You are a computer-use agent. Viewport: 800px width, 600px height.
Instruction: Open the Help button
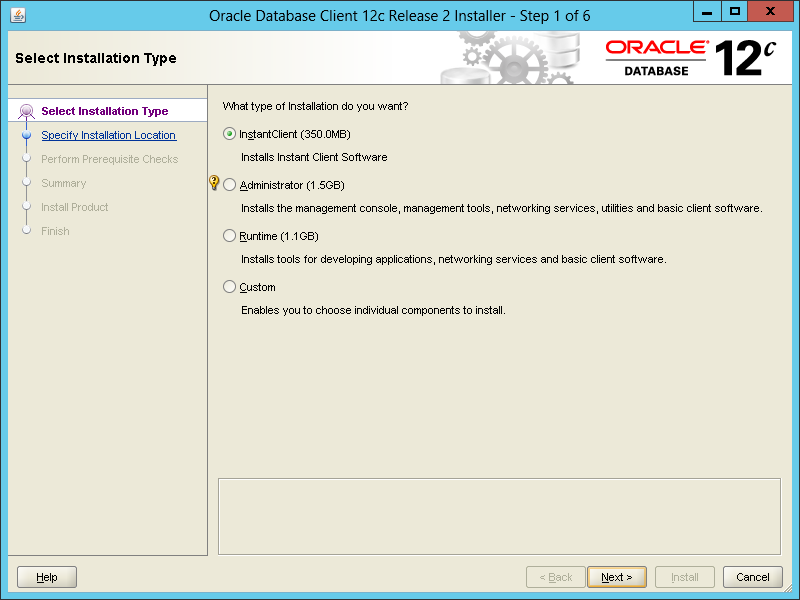pyautogui.click(x=47, y=577)
